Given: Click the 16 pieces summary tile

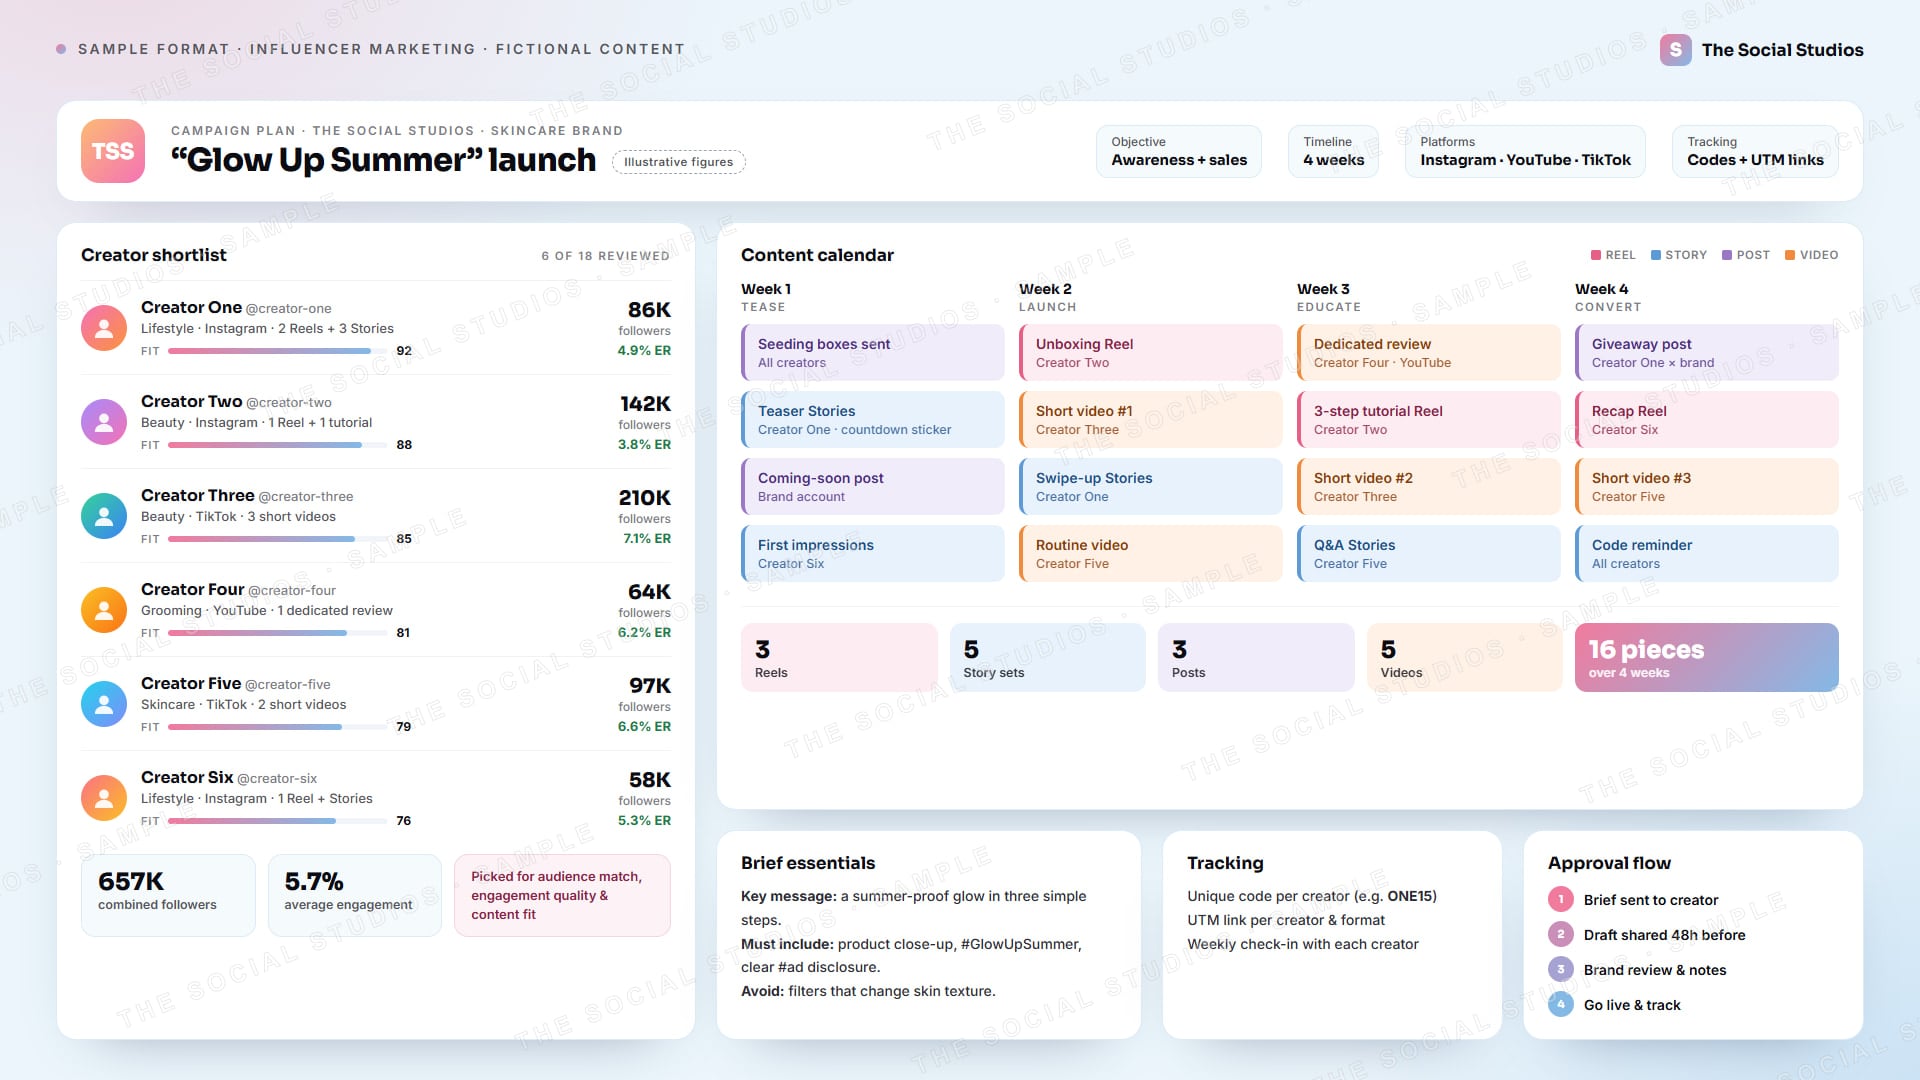Looking at the screenshot, I should (1707, 658).
